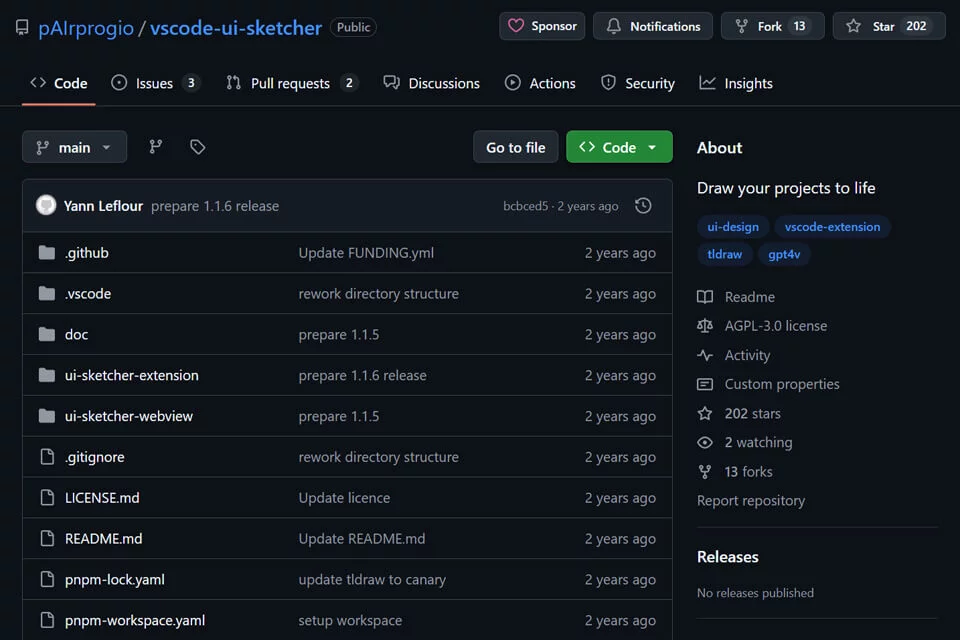This screenshot has height=640, width=960.
Task: Open the pnpm-workspace.yaml file
Action: click(x=135, y=620)
